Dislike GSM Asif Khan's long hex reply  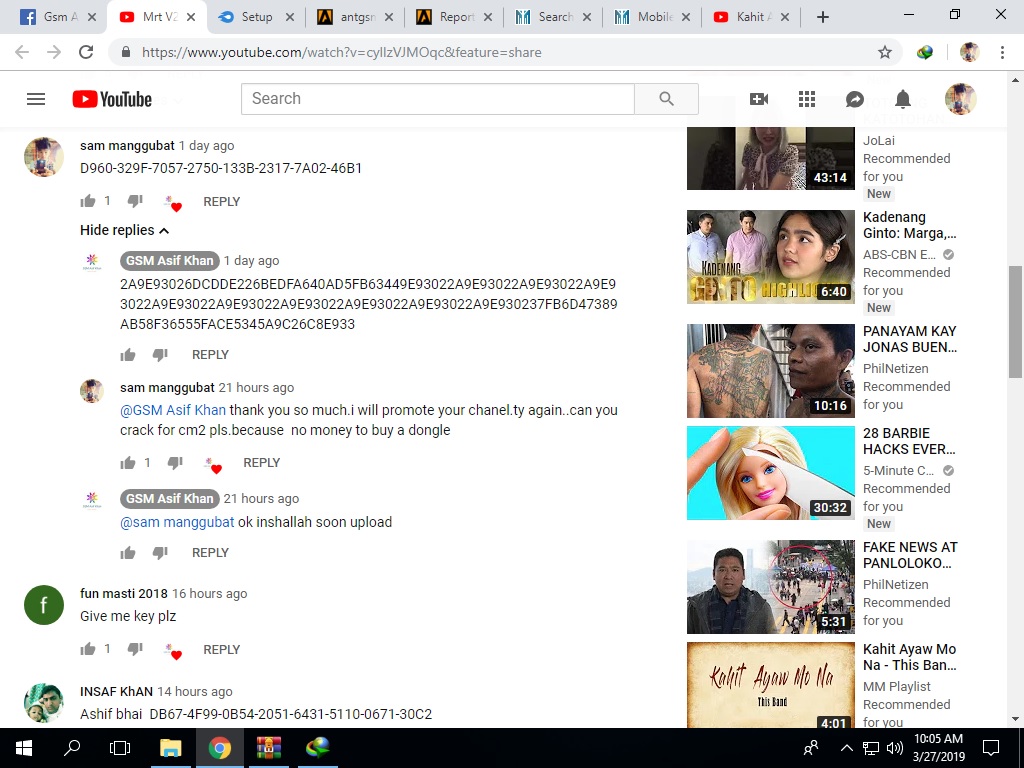[160, 355]
